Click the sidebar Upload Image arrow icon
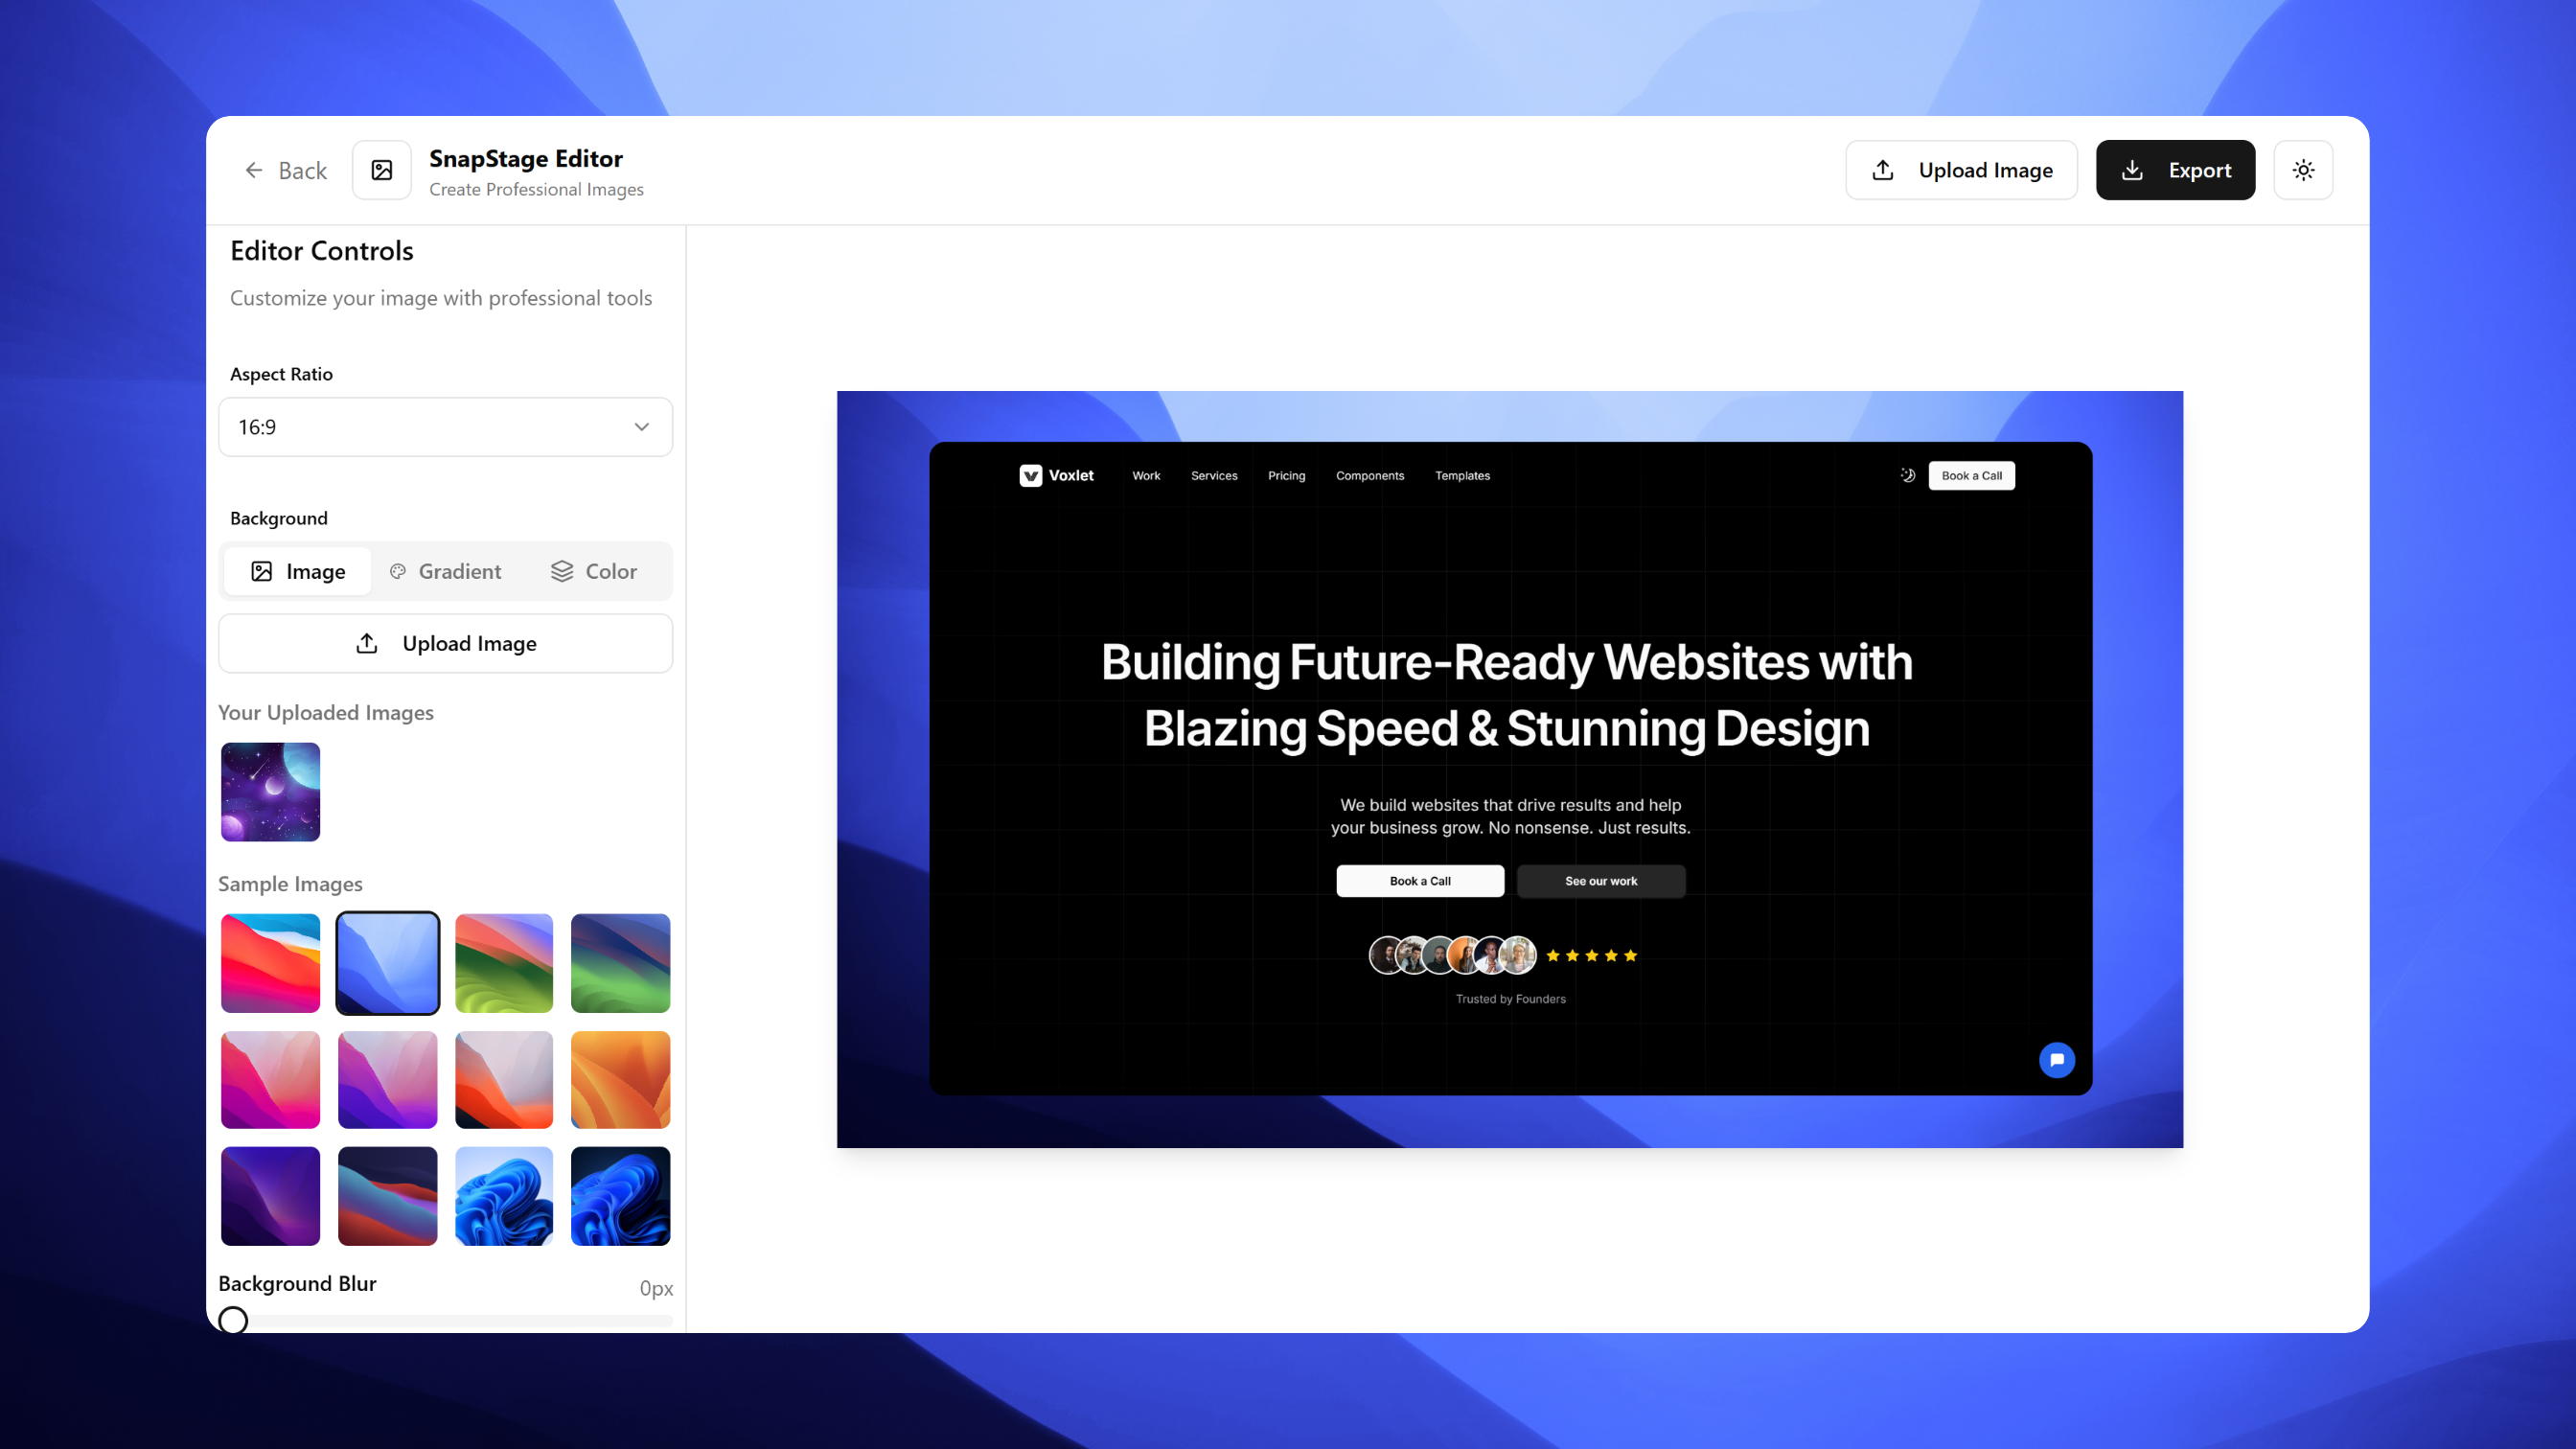The width and height of the screenshot is (2576, 1449). coord(367,643)
